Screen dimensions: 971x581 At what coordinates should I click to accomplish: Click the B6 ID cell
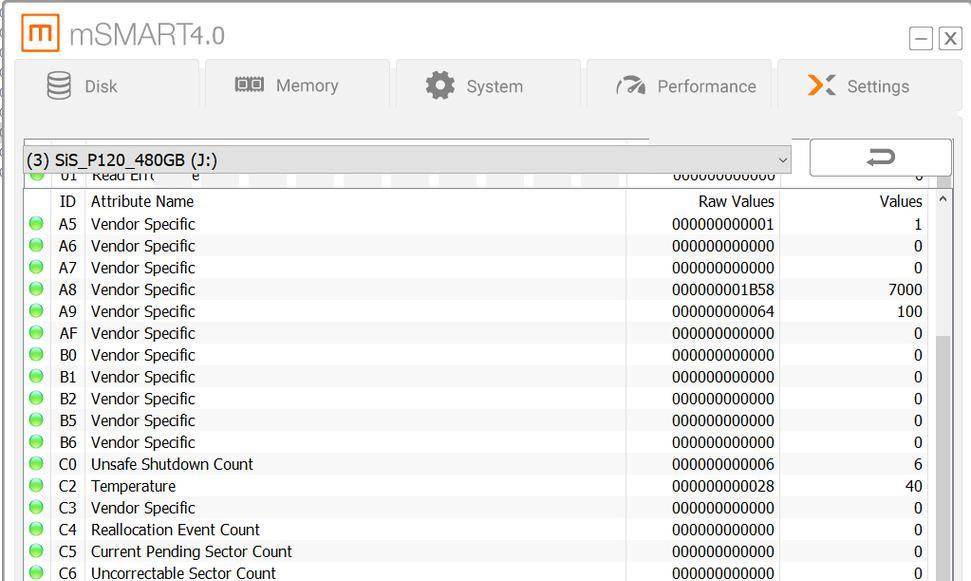[68, 442]
